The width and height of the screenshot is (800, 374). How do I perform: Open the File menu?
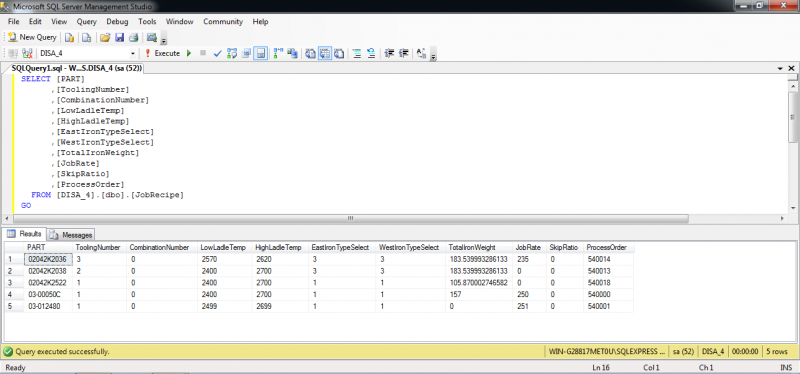click(14, 21)
